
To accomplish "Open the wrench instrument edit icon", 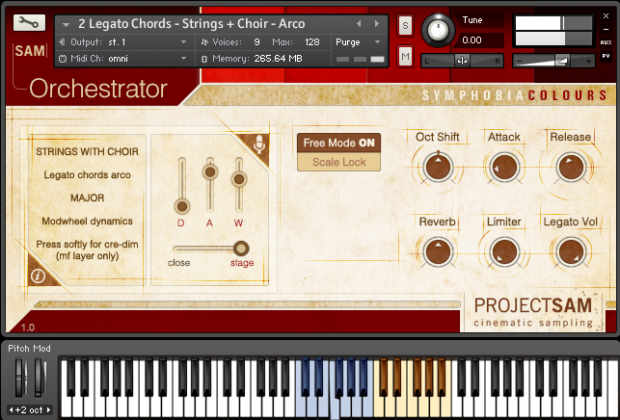I will (29, 23).
